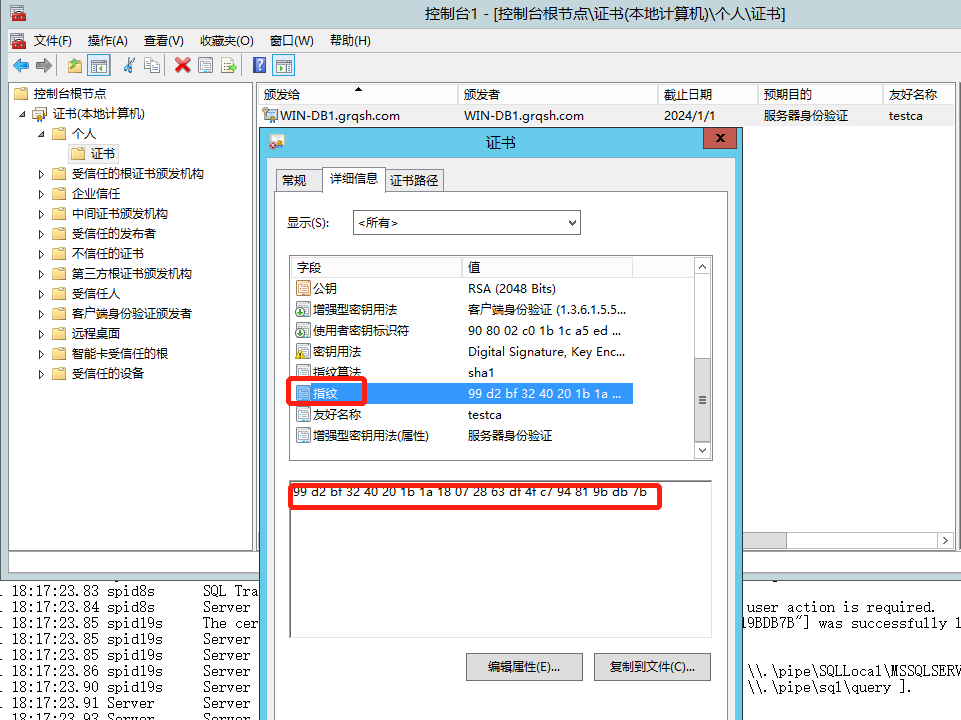961x720 pixels.
Task: Click the 受信任的根证书颁发机构 folder icon
Action: click(59, 174)
